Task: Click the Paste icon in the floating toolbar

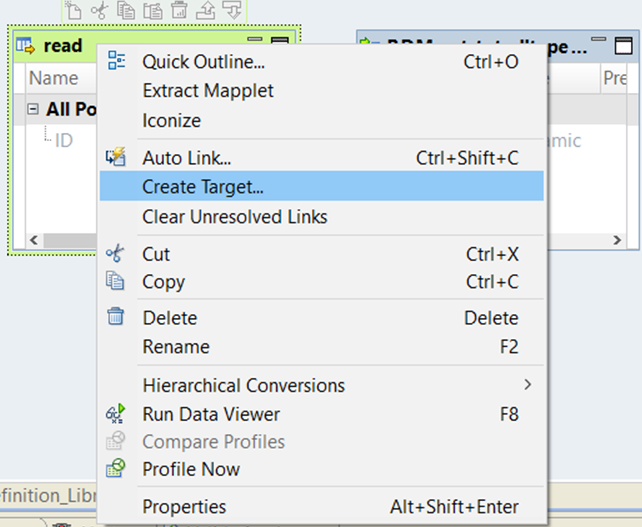Action: pyautogui.click(x=153, y=10)
